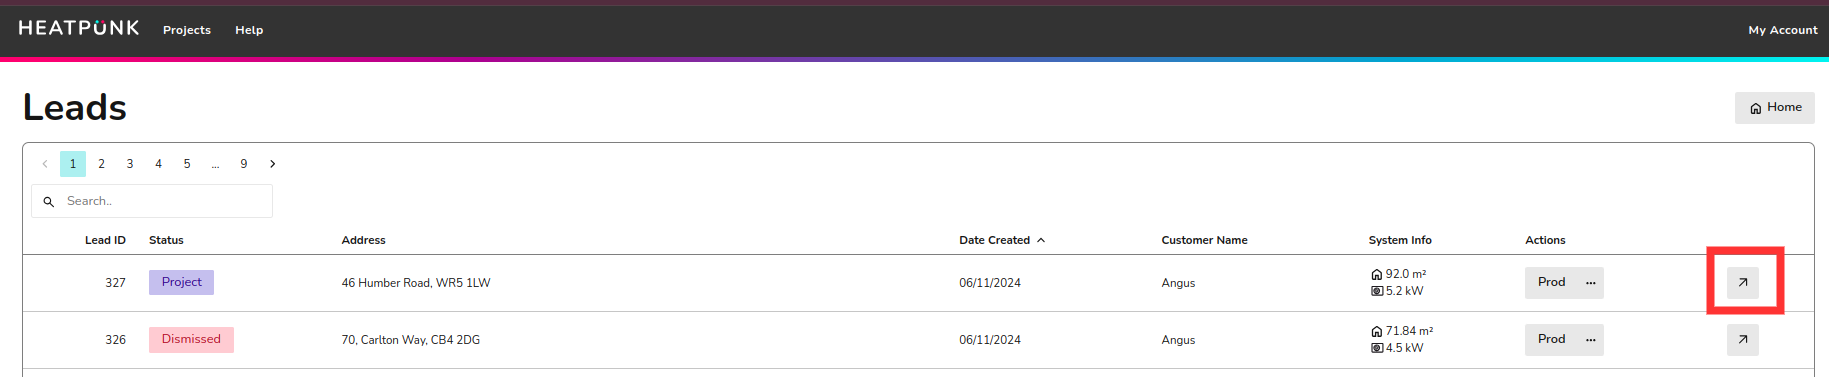Screen dimensions: 1829x377
Task: Click the Prod button for lead 326
Action: (1551, 340)
